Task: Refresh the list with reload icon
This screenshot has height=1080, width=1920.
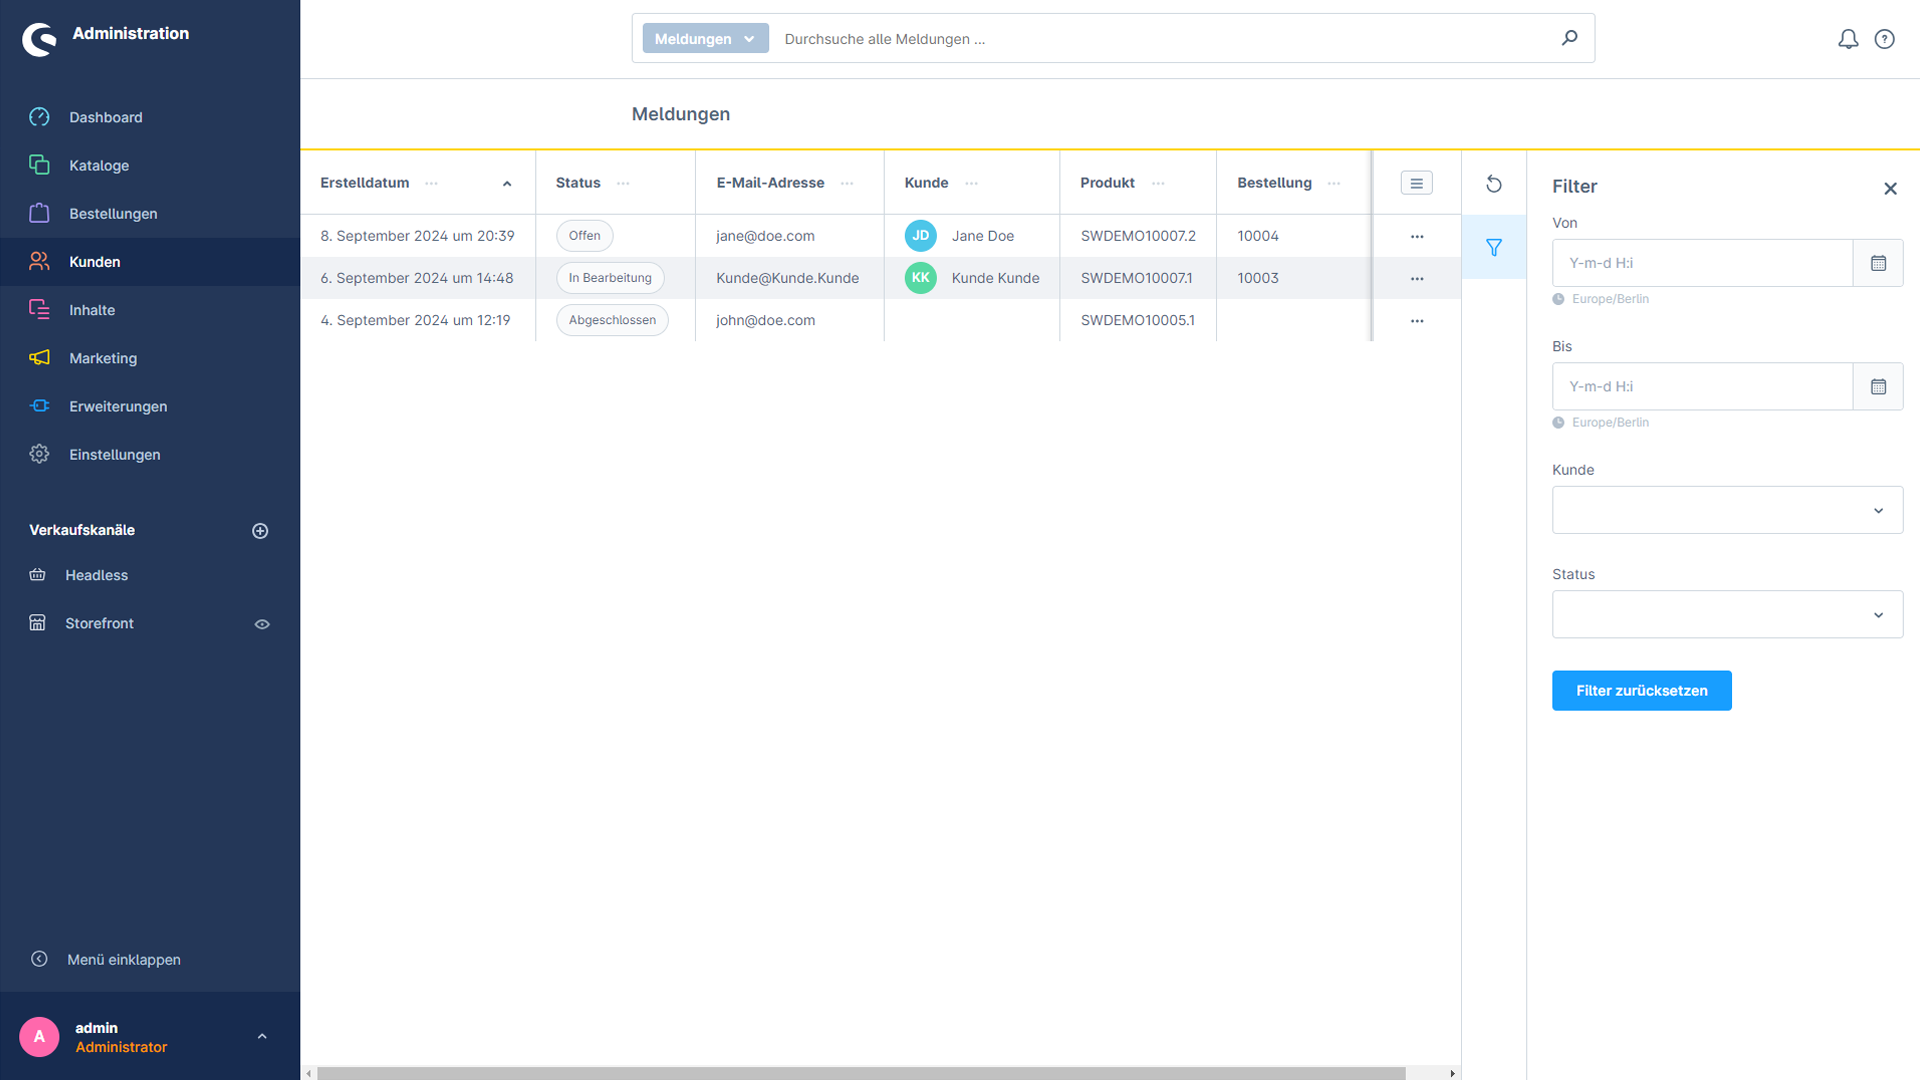Action: click(x=1493, y=183)
